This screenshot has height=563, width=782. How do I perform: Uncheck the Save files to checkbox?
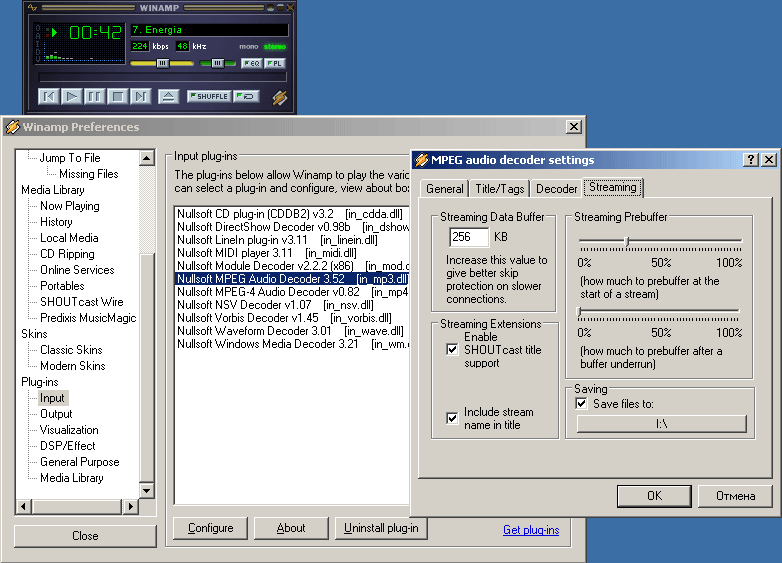[581, 403]
